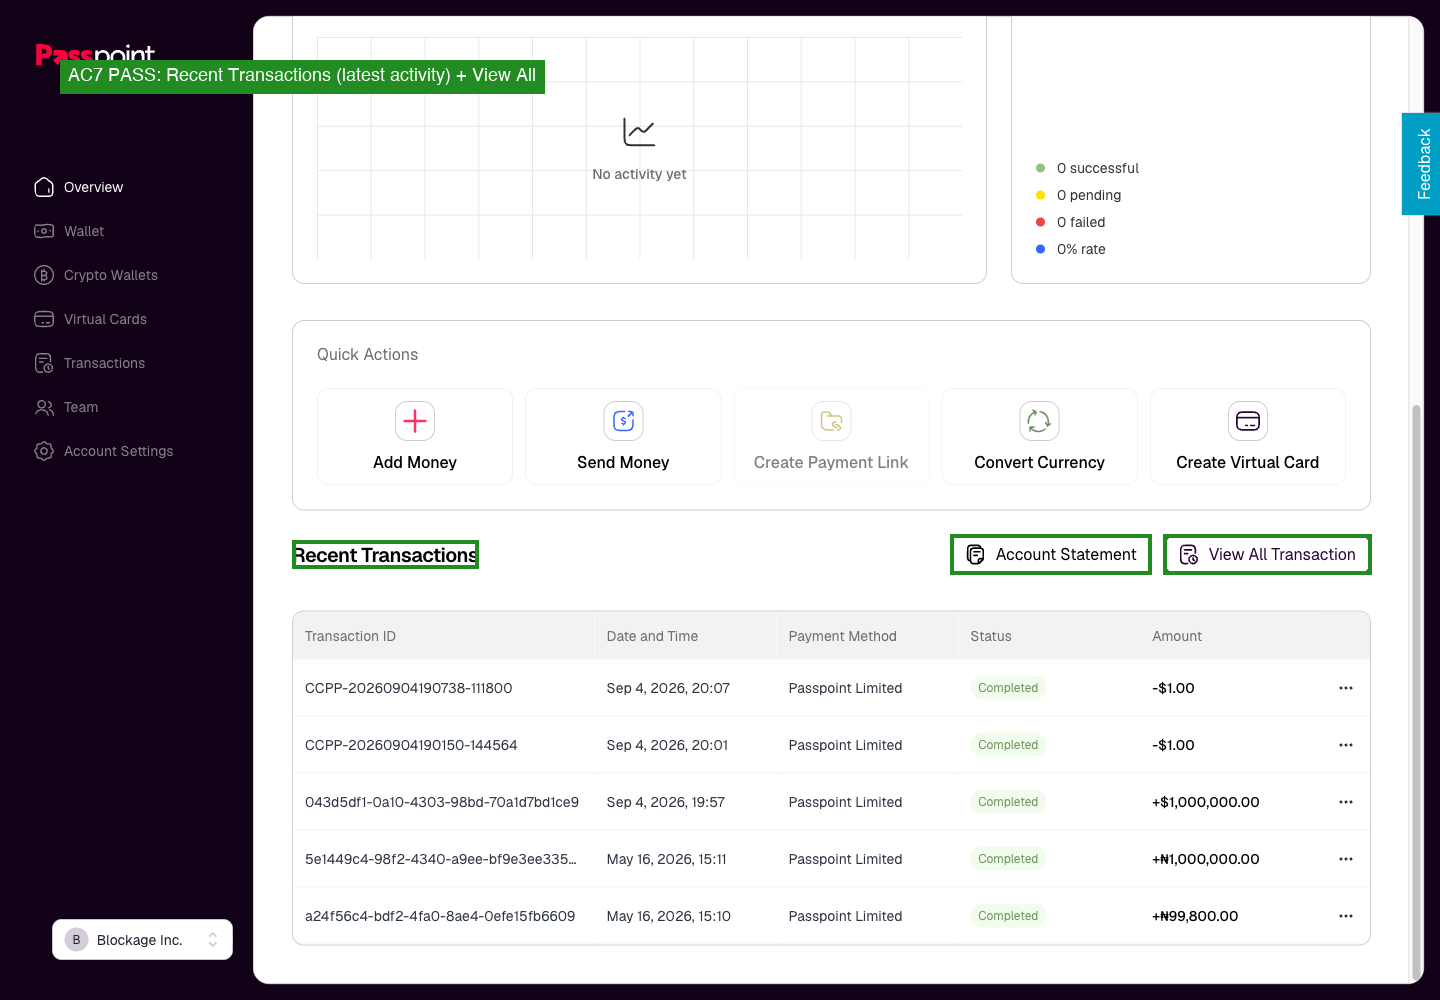Screen dimensions: 1440x1000
Task: Click View All Transaction button
Action: [x=1267, y=555]
